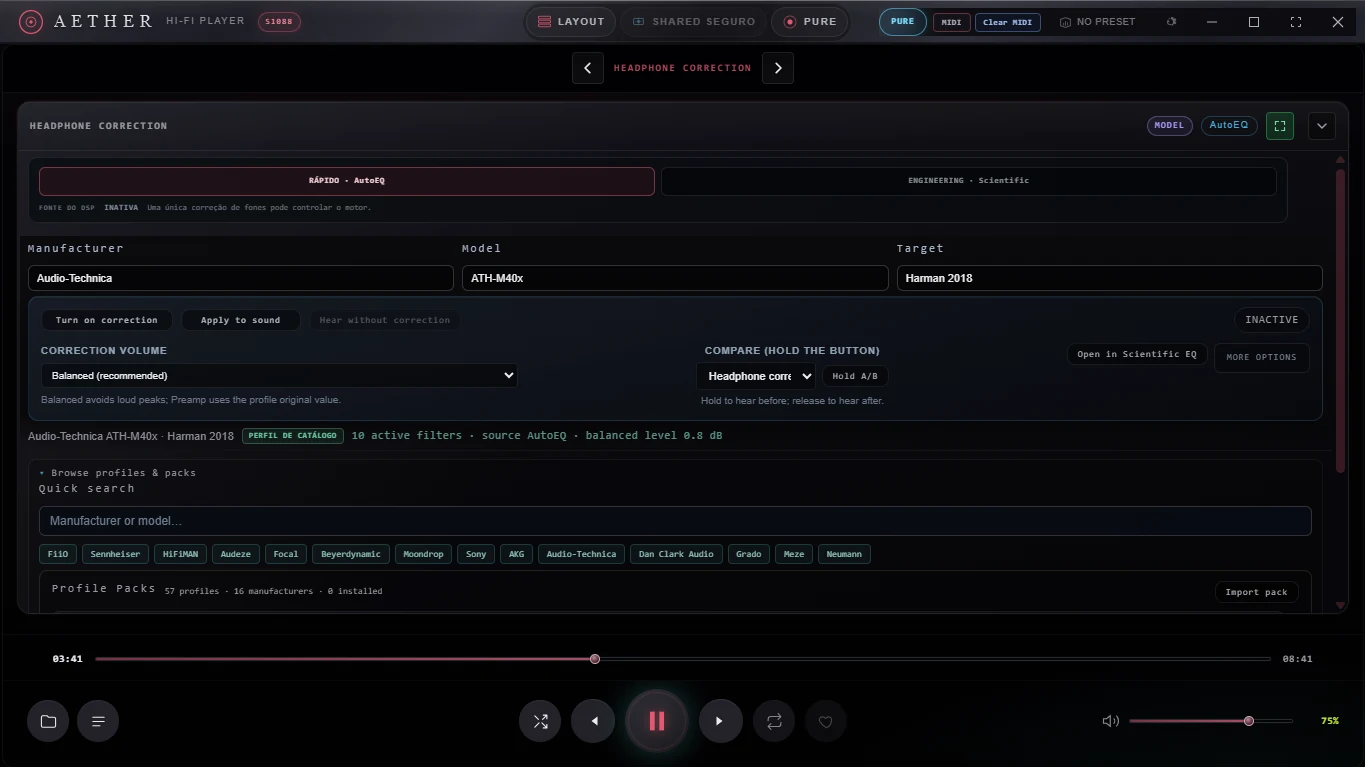Enter fullscreen with the corner-brackets icon in title bar
Image resolution: width=1365 pixels, height=767 pixels.
[1296, 22]
